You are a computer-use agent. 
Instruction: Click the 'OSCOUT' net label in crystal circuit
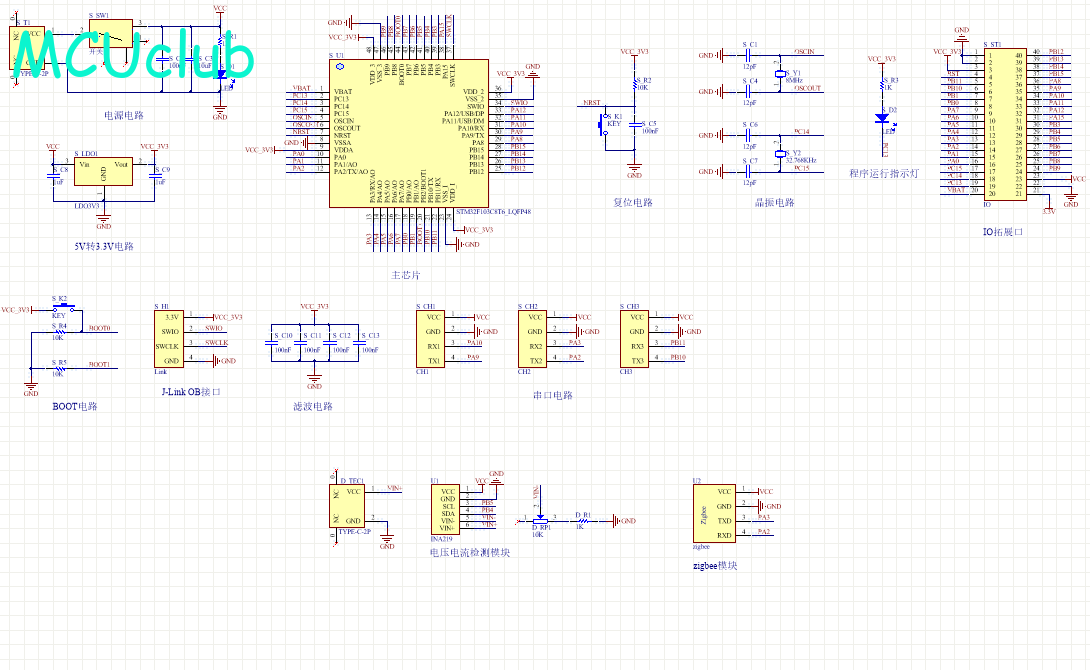tap(808, 88)
